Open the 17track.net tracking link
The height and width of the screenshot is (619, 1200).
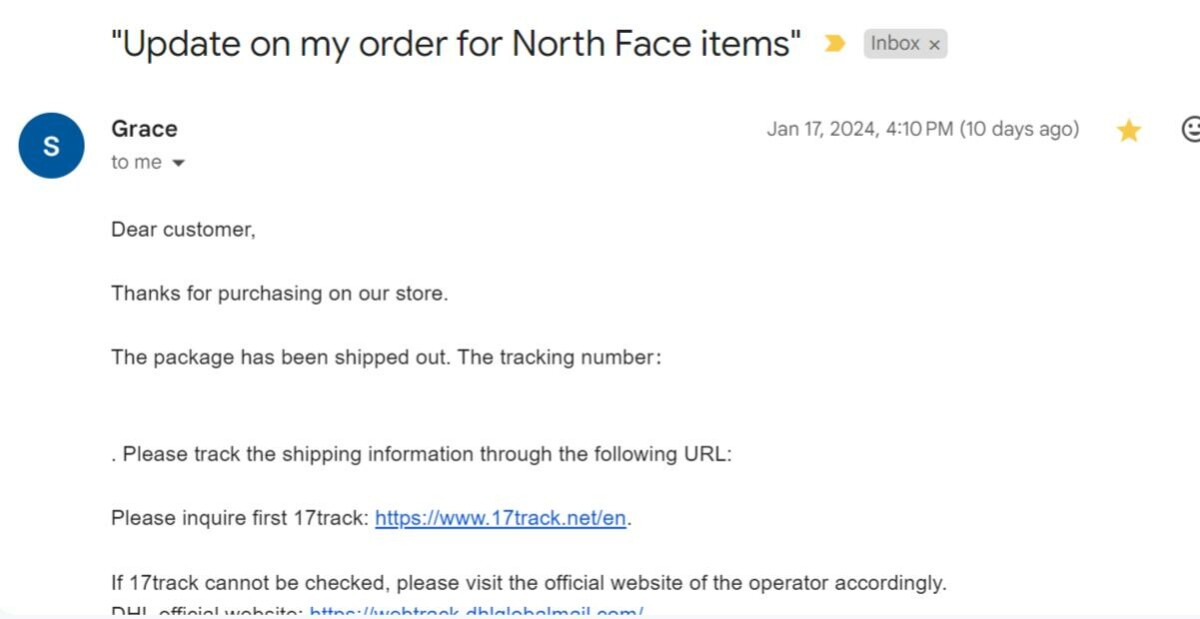point(500,518)
